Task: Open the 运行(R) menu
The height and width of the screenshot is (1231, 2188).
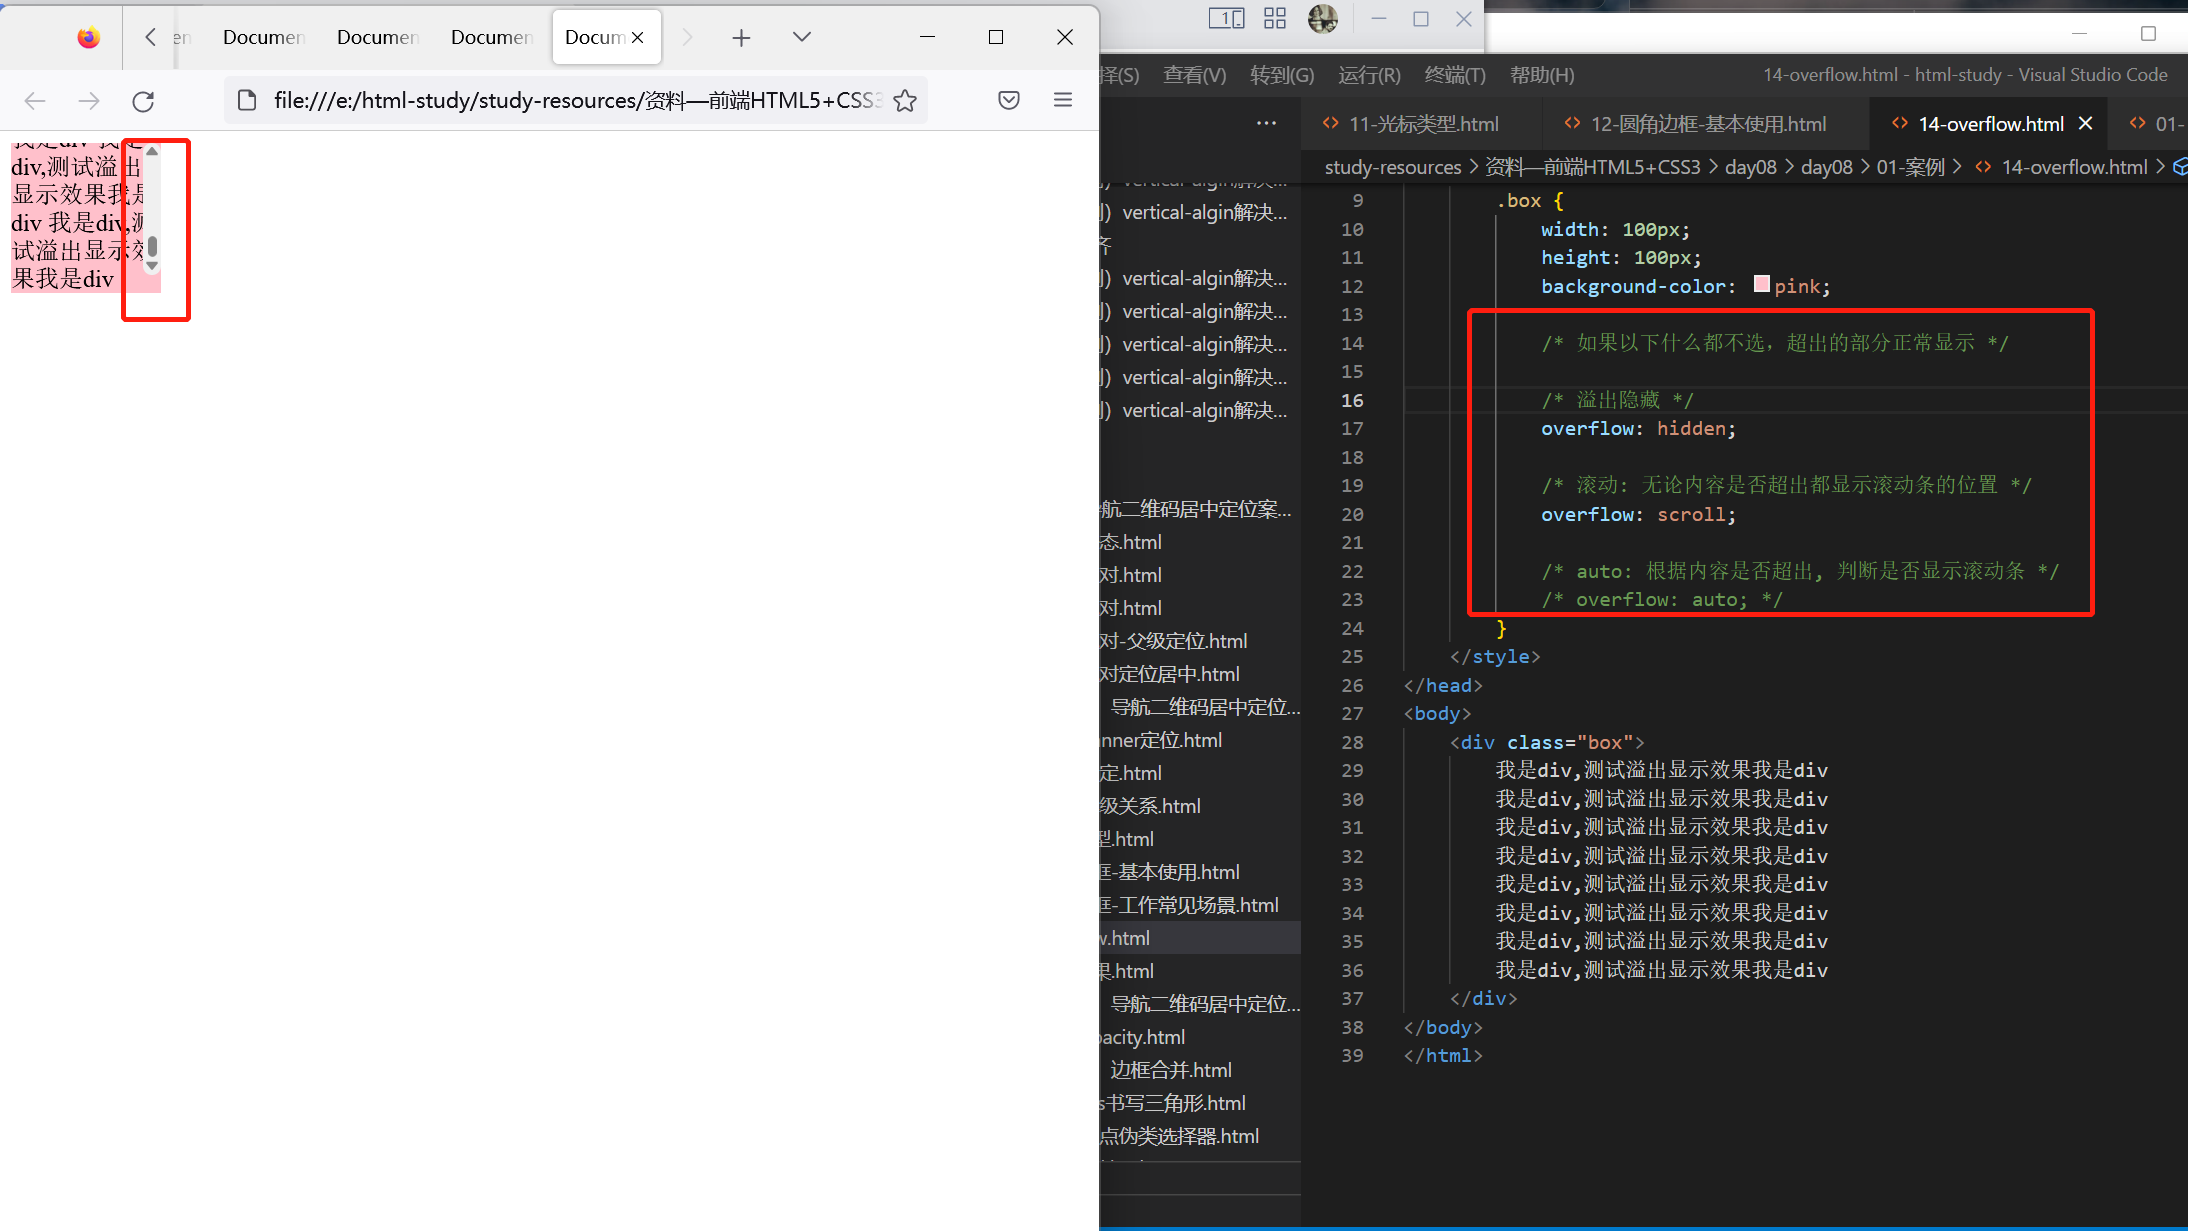Action: coord(1368,75)
